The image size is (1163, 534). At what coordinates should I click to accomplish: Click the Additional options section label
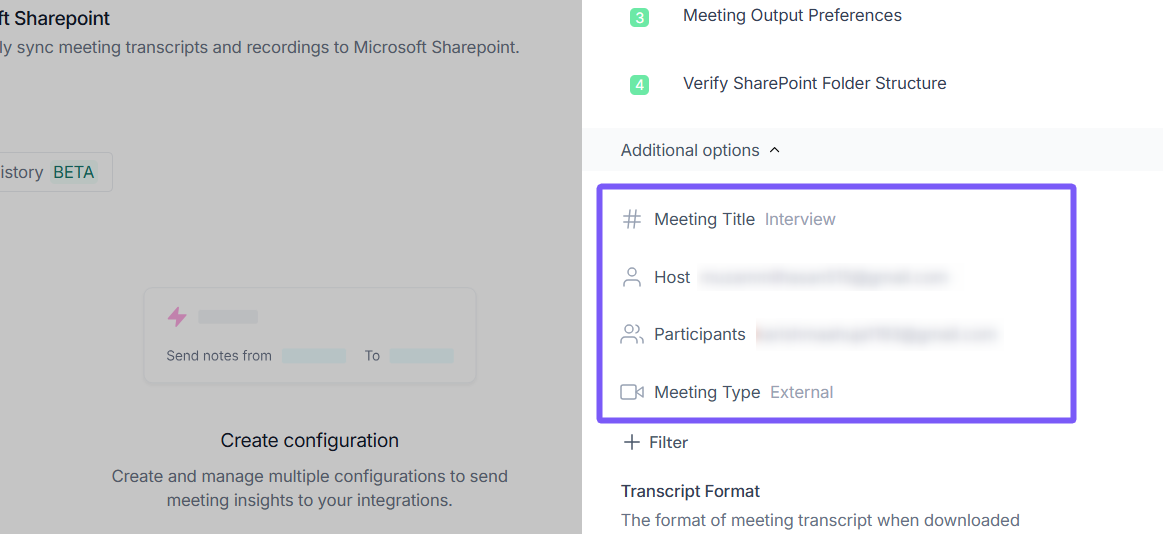(x=690, y=151)
